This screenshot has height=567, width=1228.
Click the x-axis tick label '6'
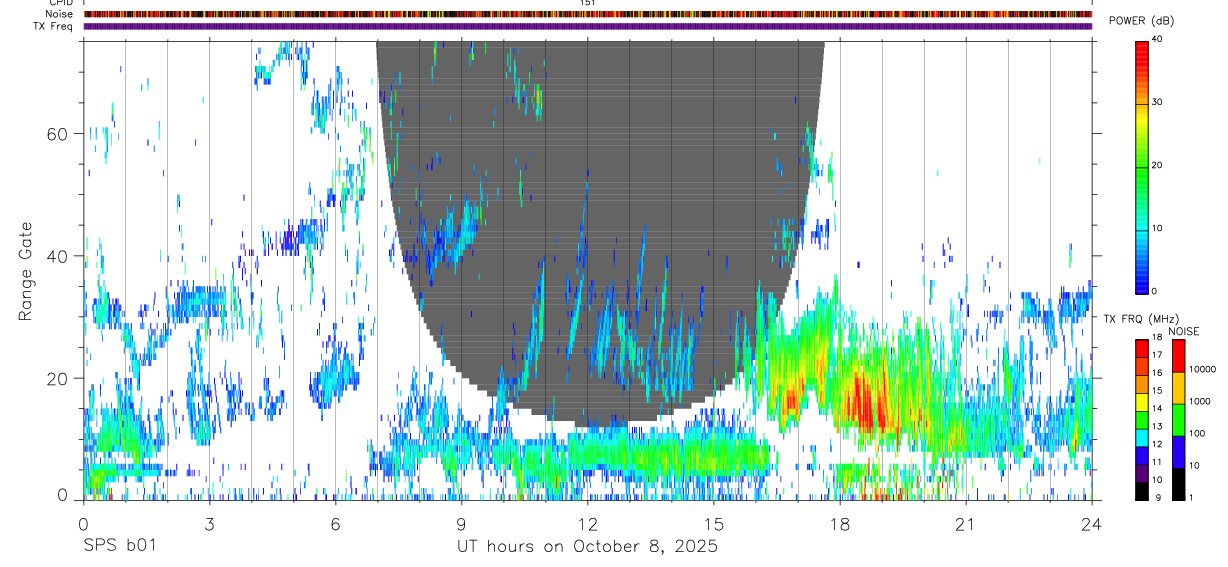click(335, 525)
